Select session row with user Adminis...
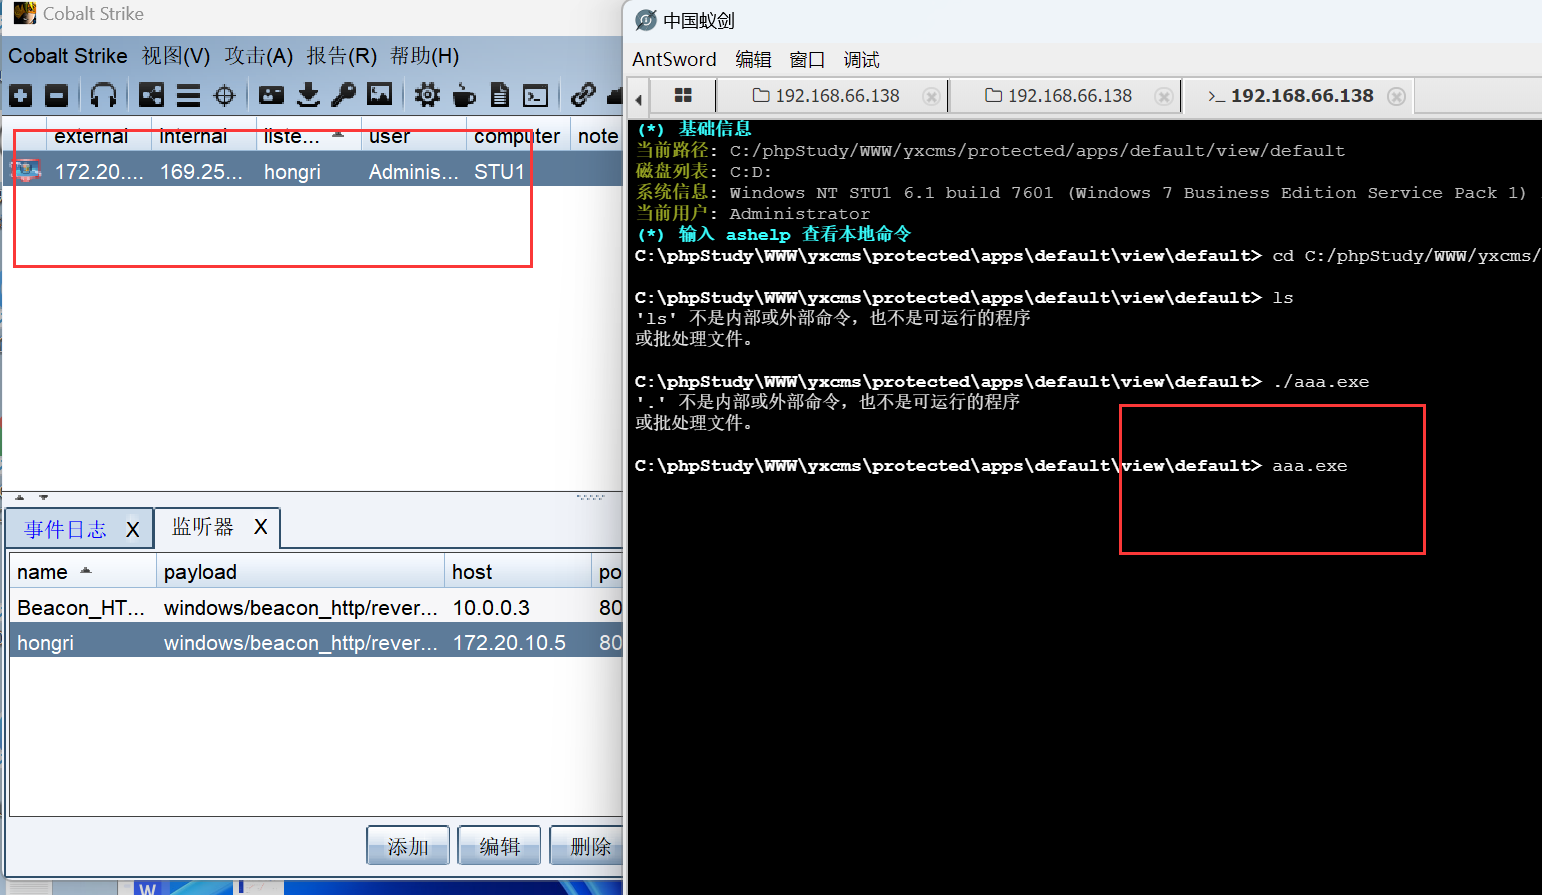1542x895 pixels. [314, 171]
